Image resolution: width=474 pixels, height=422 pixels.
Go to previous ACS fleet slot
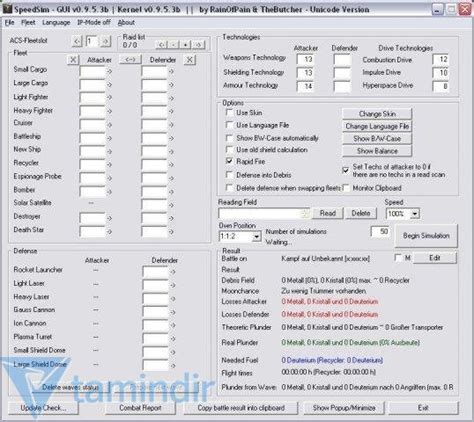point(77,42)
